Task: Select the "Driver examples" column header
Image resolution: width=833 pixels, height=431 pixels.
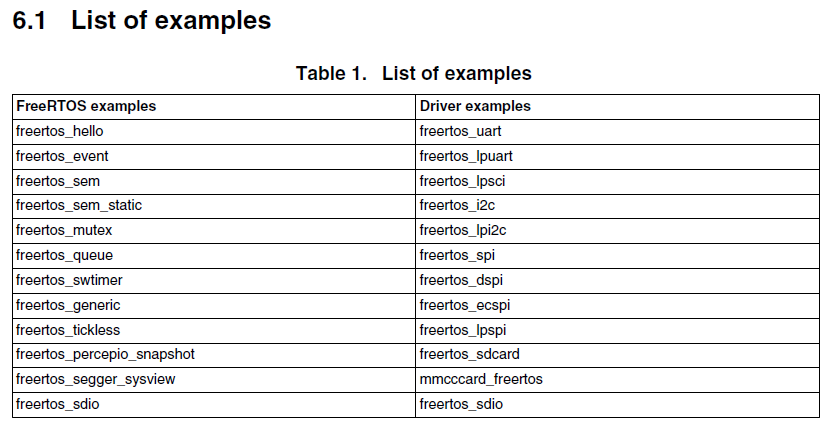Action: [x=475, y=106]
